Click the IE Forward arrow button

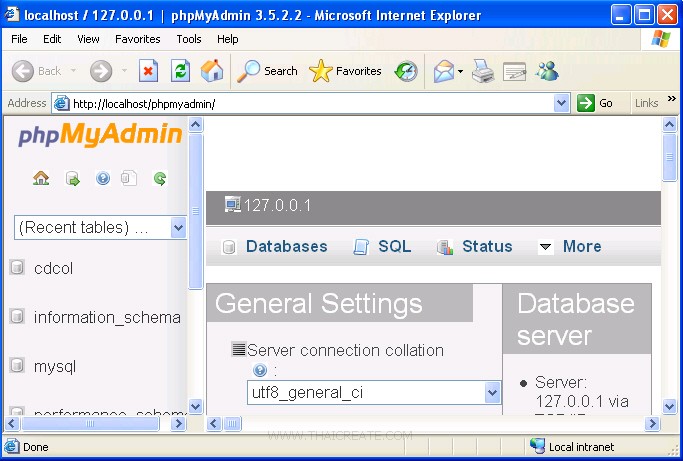(x=101, y=71)
